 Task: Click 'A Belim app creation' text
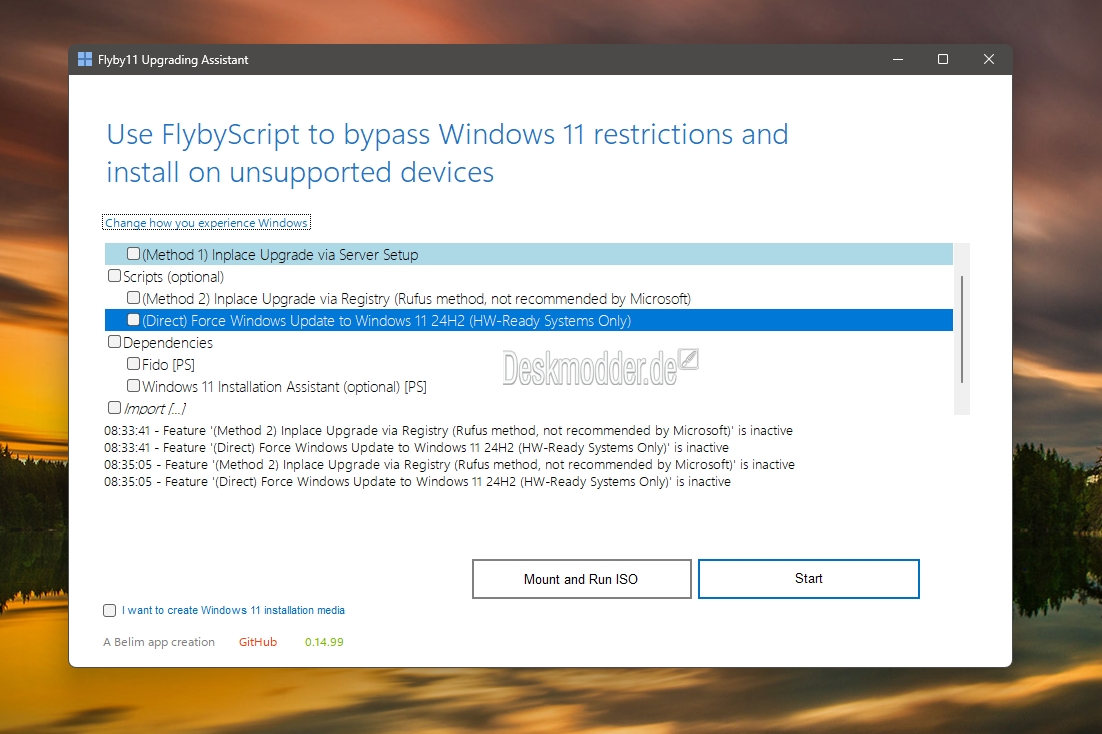click(x=159, y=642)
